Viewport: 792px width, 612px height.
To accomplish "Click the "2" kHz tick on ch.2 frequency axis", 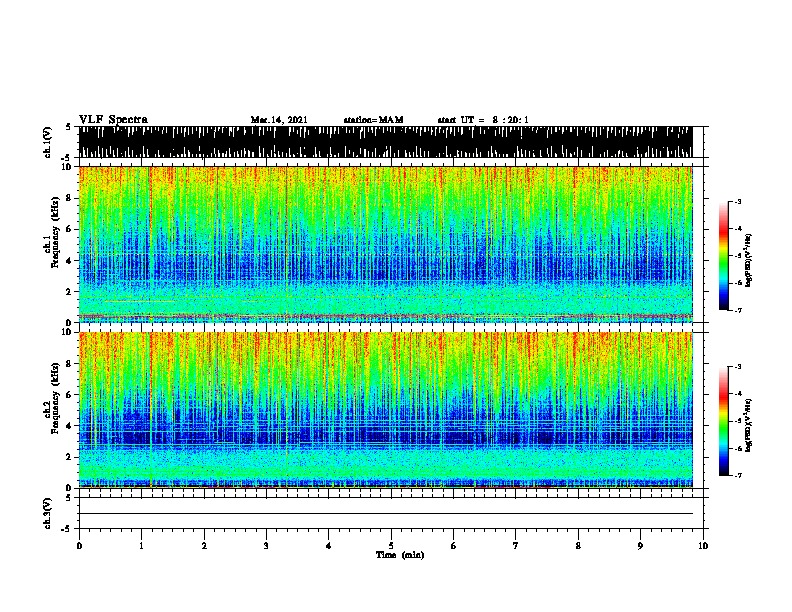I will [x=69, y=457].
